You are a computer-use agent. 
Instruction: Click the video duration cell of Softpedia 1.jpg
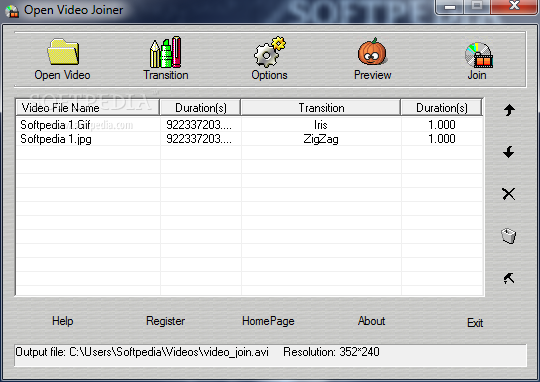(201, 139)
